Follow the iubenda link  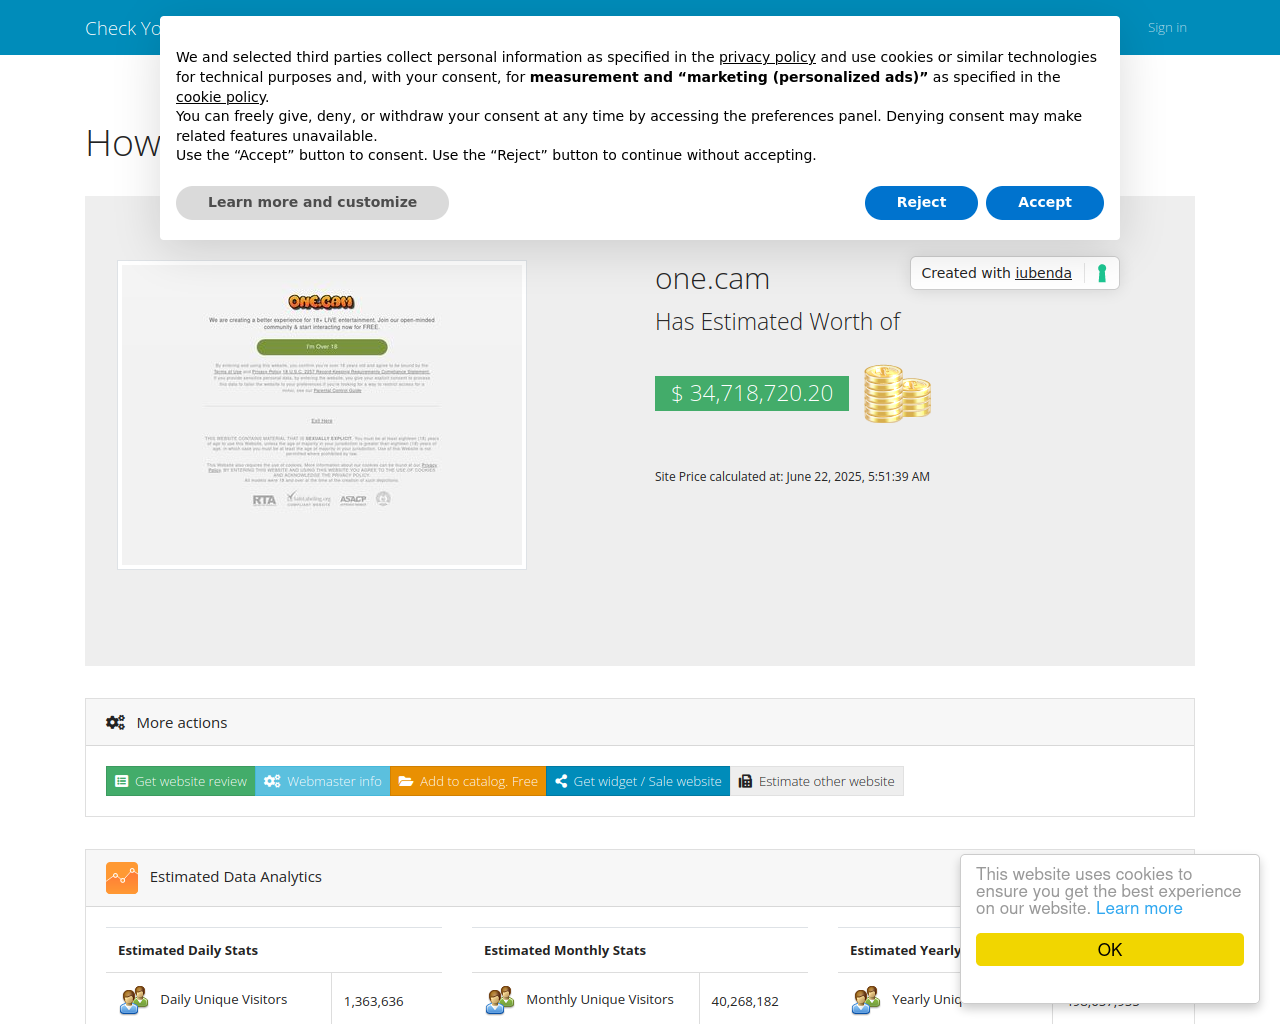pos(1043,273)
